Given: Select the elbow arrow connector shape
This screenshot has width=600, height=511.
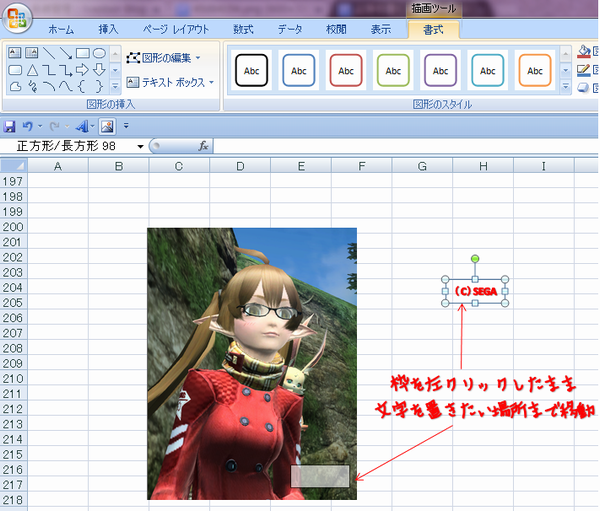Looking at the screenshot, I should (65, 70).
